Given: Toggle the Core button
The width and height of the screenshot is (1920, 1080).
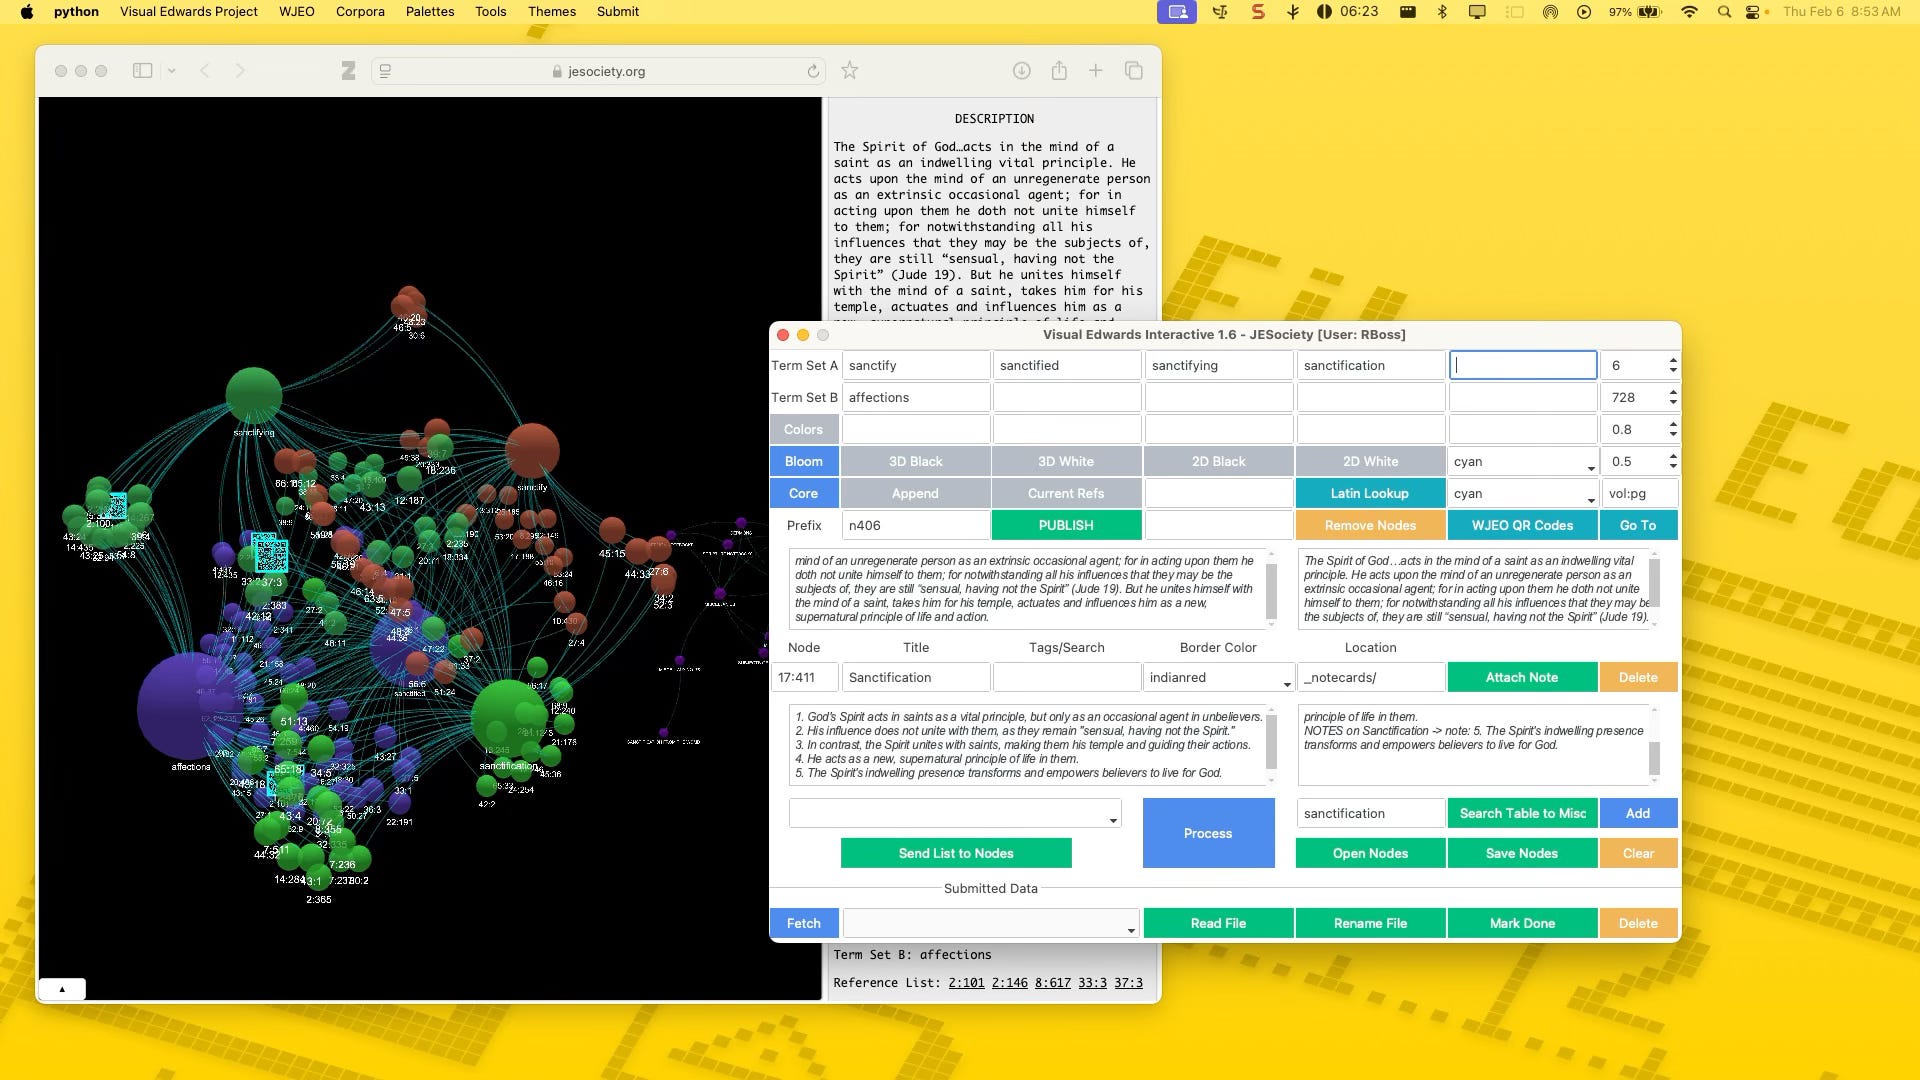Looking at the screenshot, I should coord(804,493).
